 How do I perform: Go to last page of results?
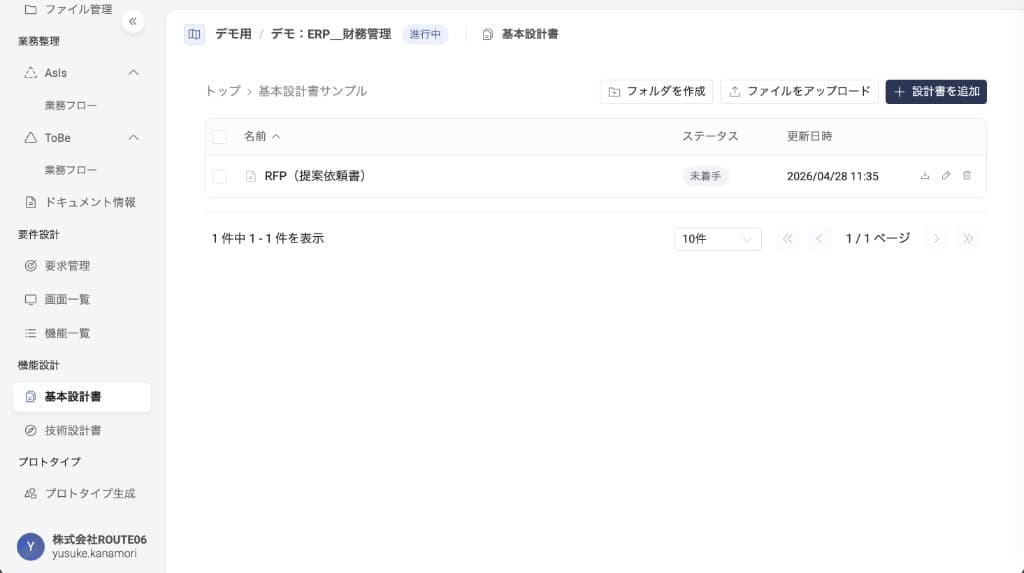968,239
